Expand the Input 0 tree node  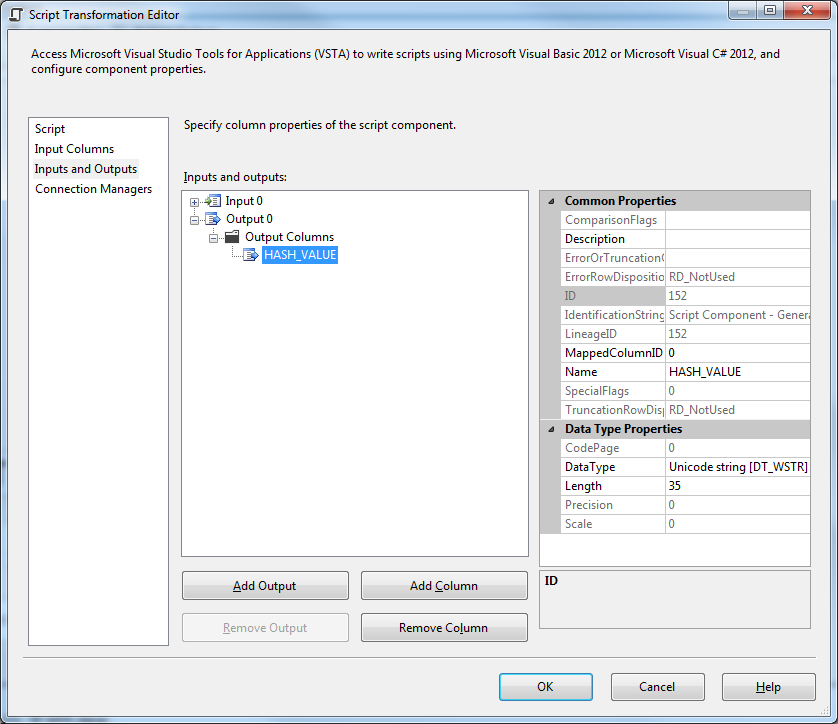point(196,200)
